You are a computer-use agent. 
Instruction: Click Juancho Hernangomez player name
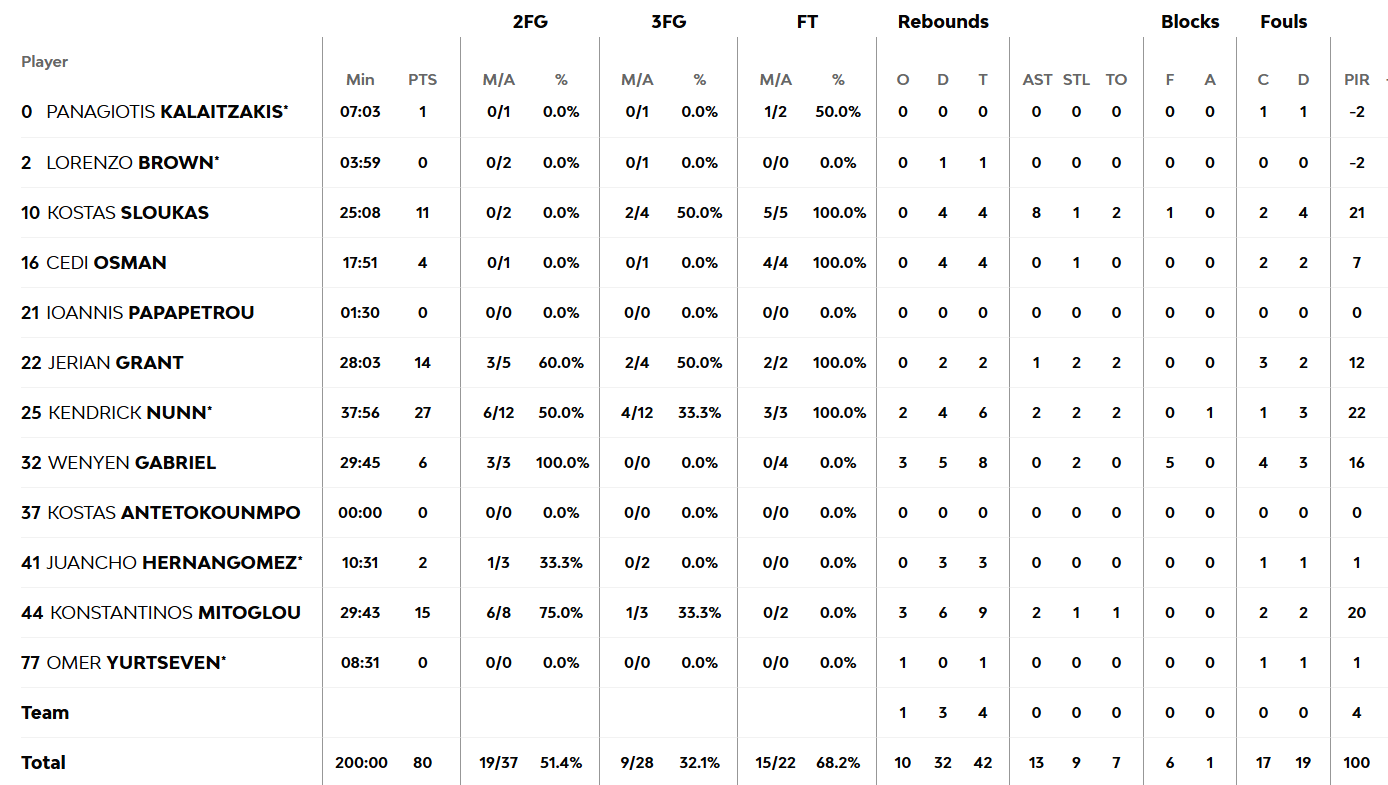pyautogui.click(x=175, y=562)
